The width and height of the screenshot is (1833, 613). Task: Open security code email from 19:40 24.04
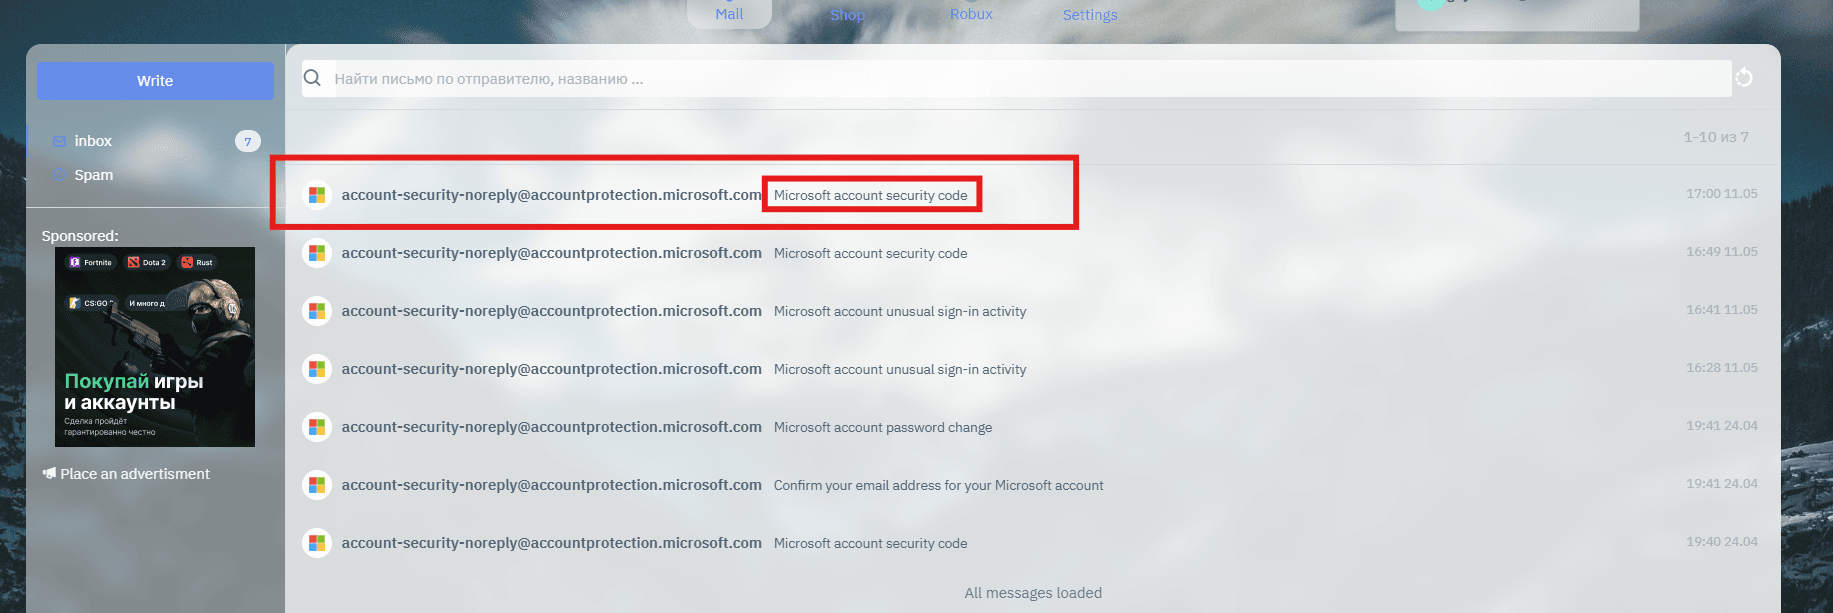[x=1033, y=543]
